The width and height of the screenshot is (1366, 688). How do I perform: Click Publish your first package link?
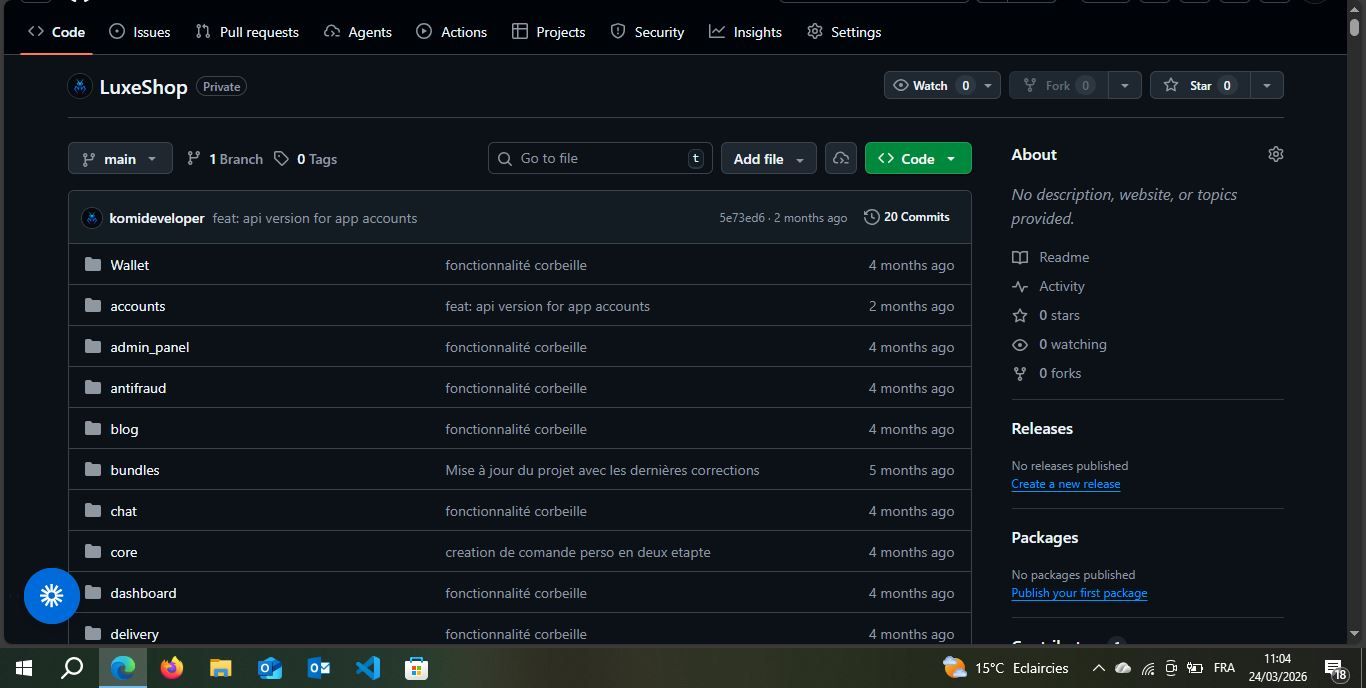(x=1078, y=593)
